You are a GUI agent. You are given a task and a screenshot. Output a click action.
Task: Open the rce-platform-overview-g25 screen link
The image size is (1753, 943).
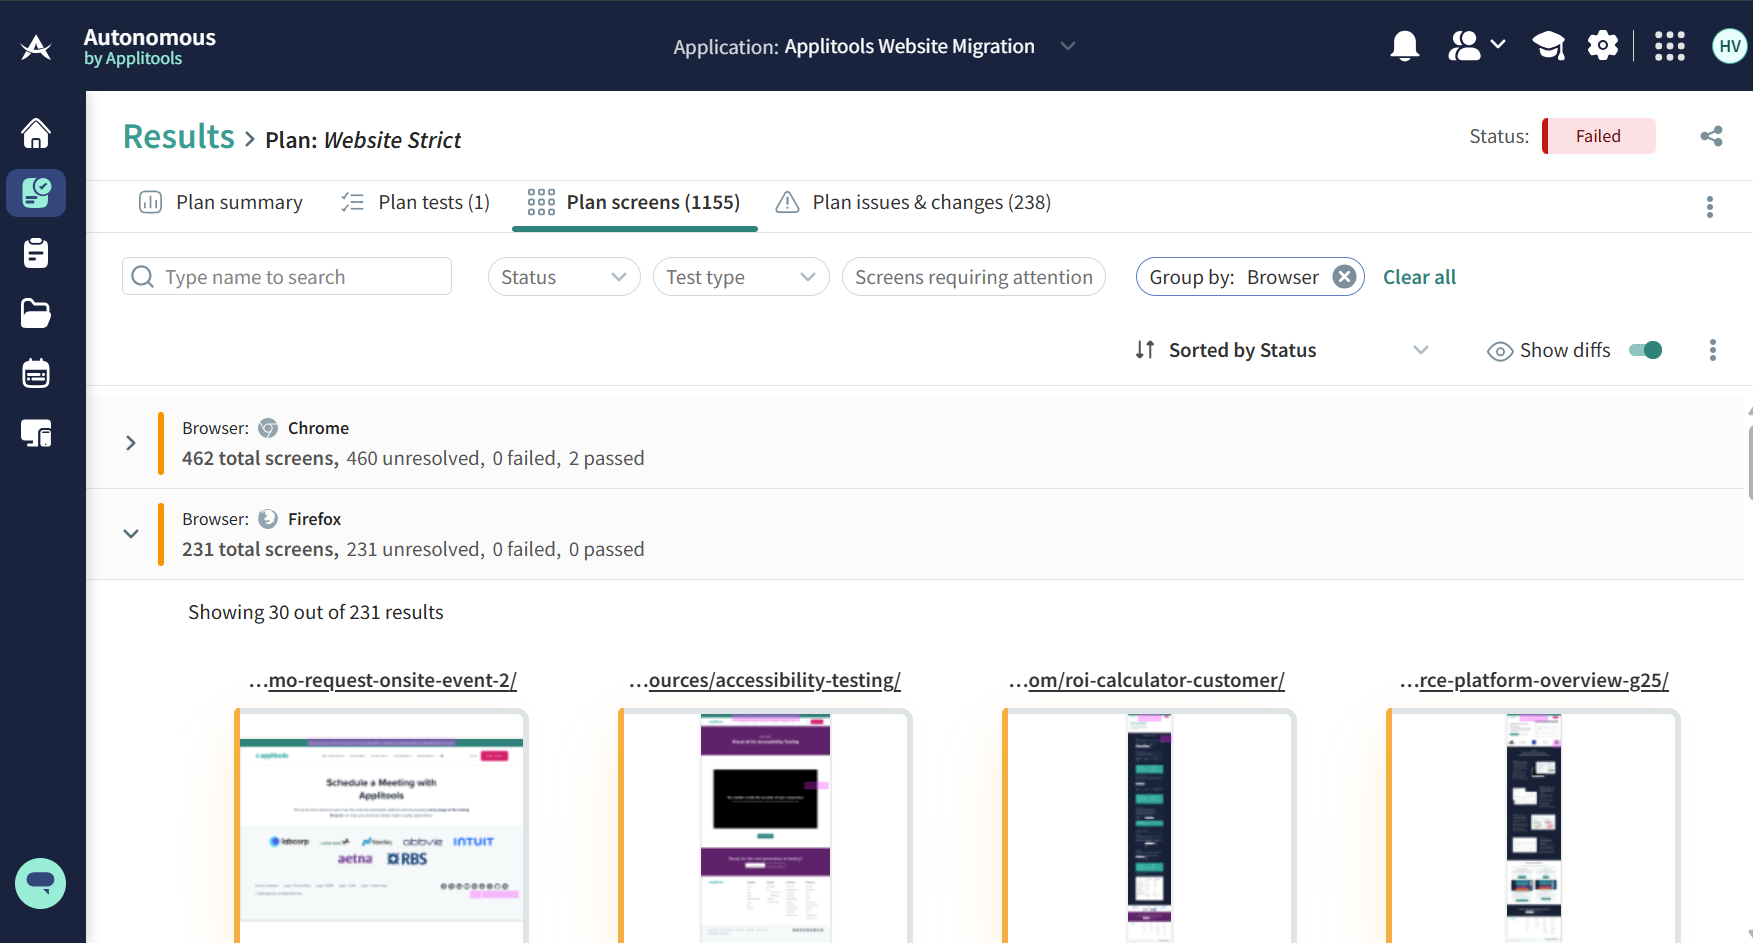pyautogui.click(x=1534, y=680)
